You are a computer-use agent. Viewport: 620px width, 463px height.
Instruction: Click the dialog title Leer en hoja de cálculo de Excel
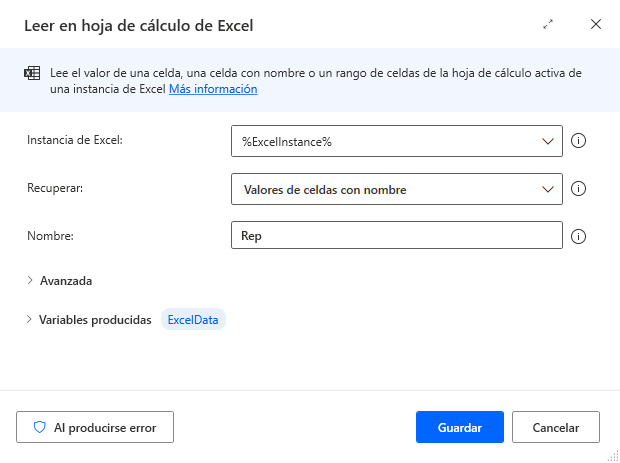click(138, 26)
